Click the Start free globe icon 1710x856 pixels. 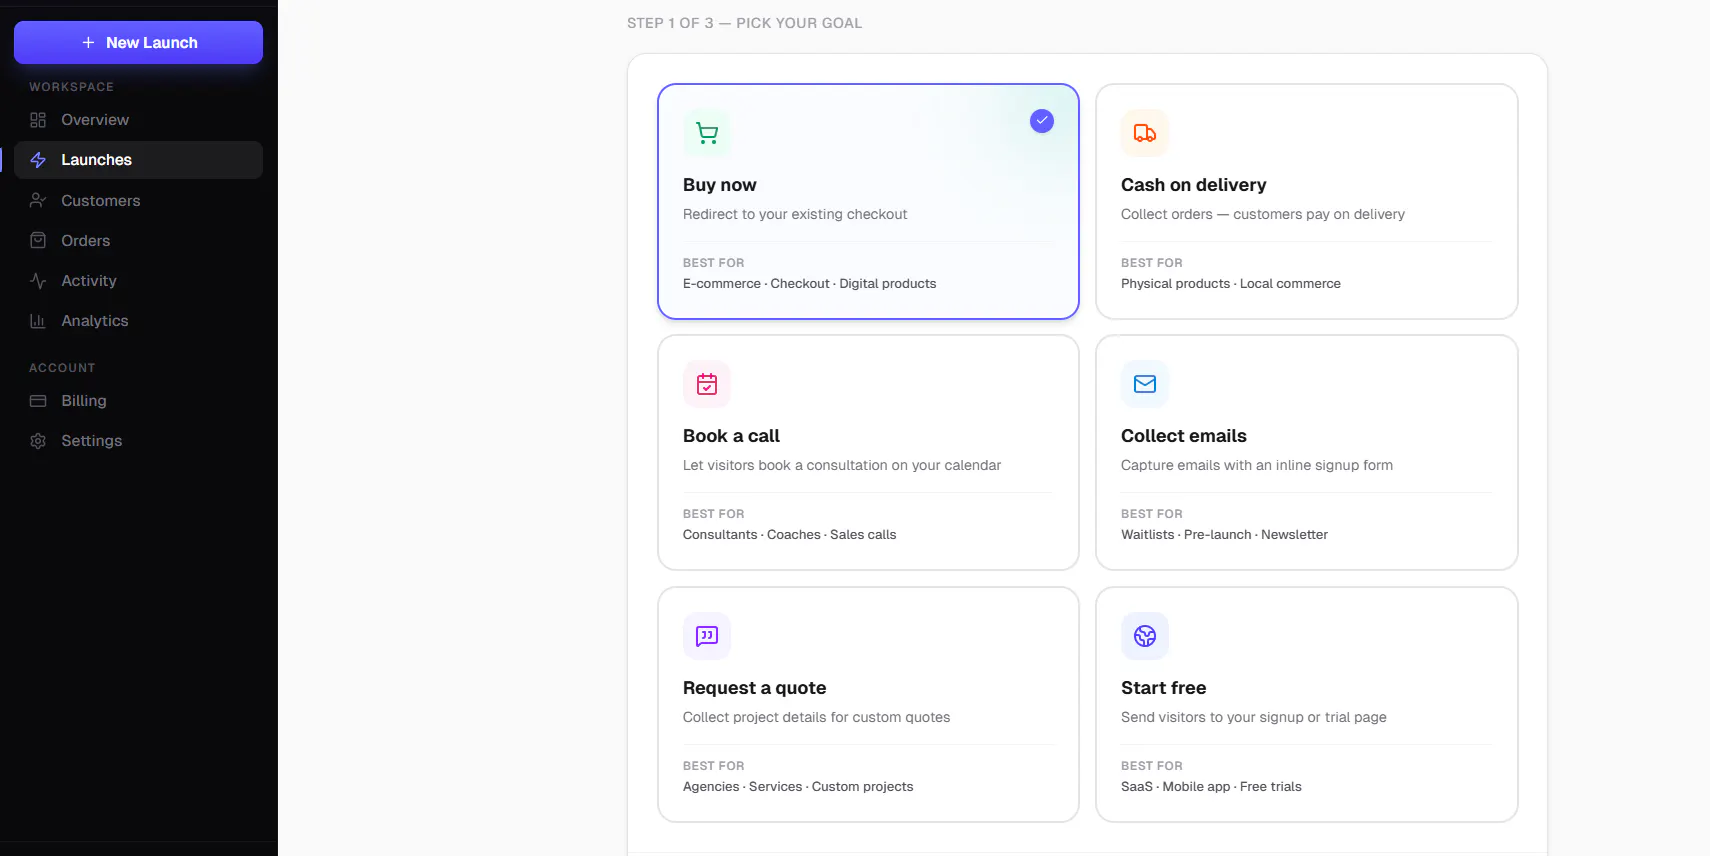[x=1145, y=636]
